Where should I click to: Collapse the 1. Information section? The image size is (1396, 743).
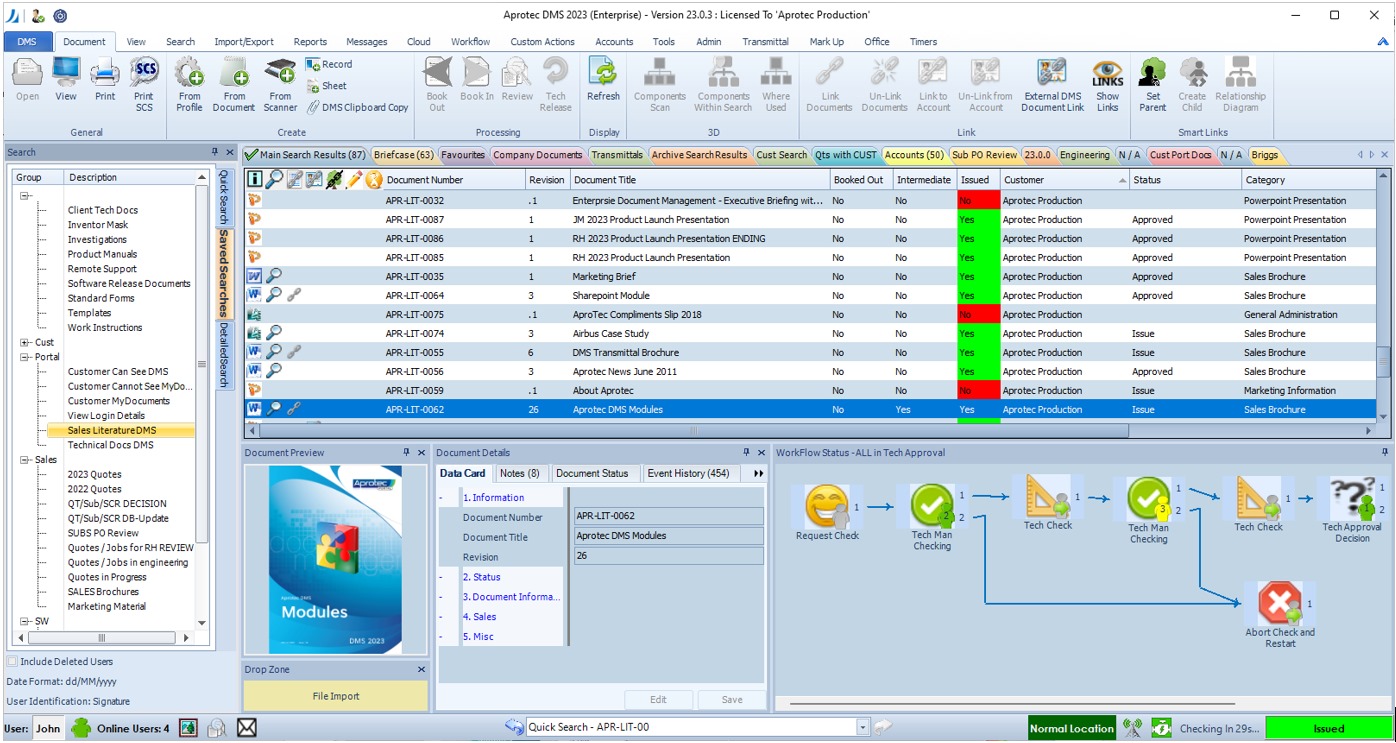(442, 498)
